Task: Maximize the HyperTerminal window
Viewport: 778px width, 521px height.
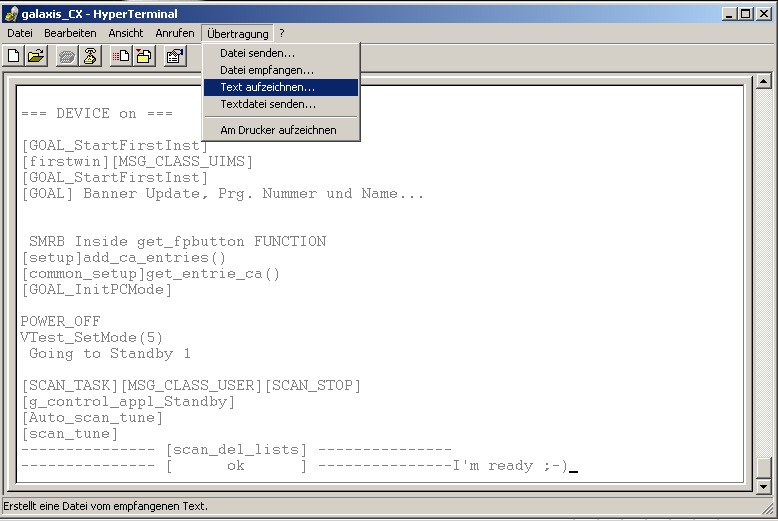Action: (745, 14)
